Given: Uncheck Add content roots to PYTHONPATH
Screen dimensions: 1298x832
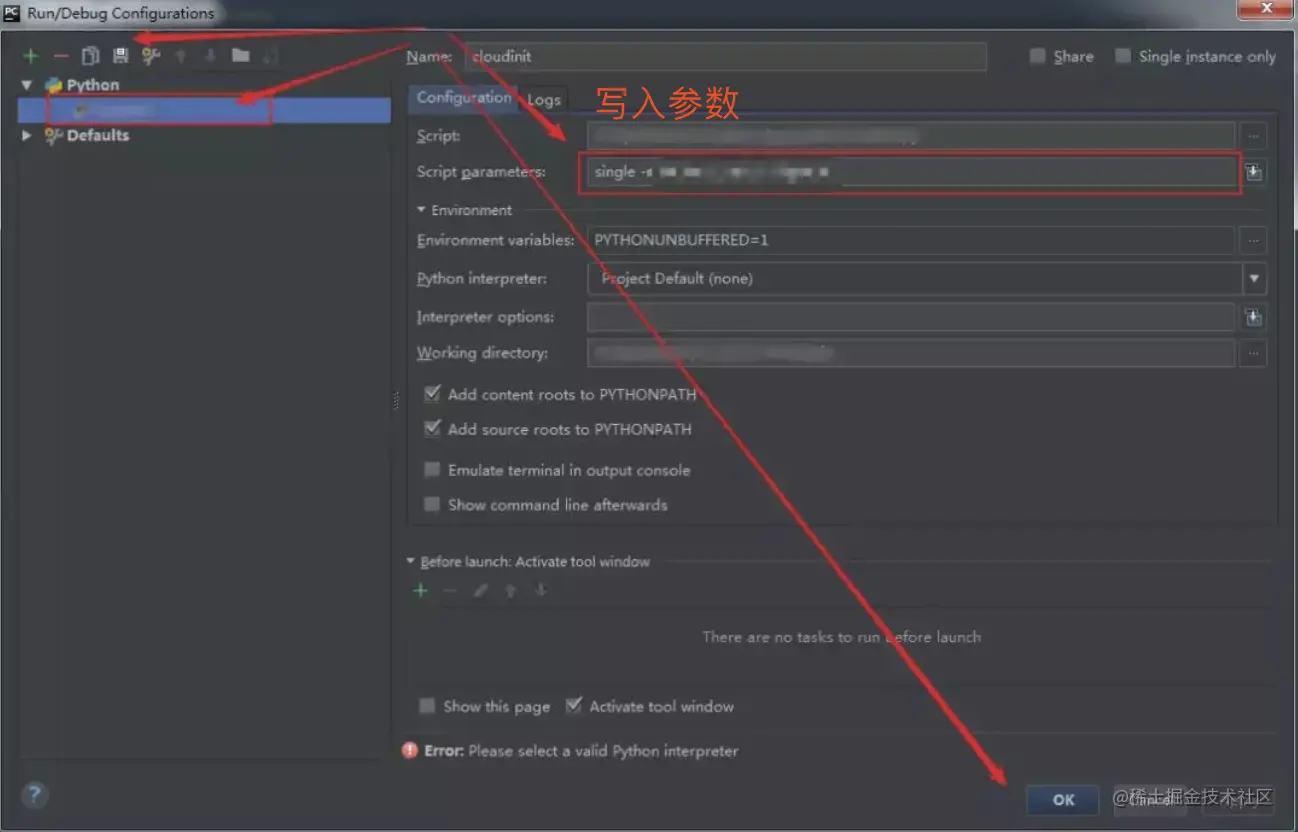Looking at the screenshot, I should click(x=432, y=394).
